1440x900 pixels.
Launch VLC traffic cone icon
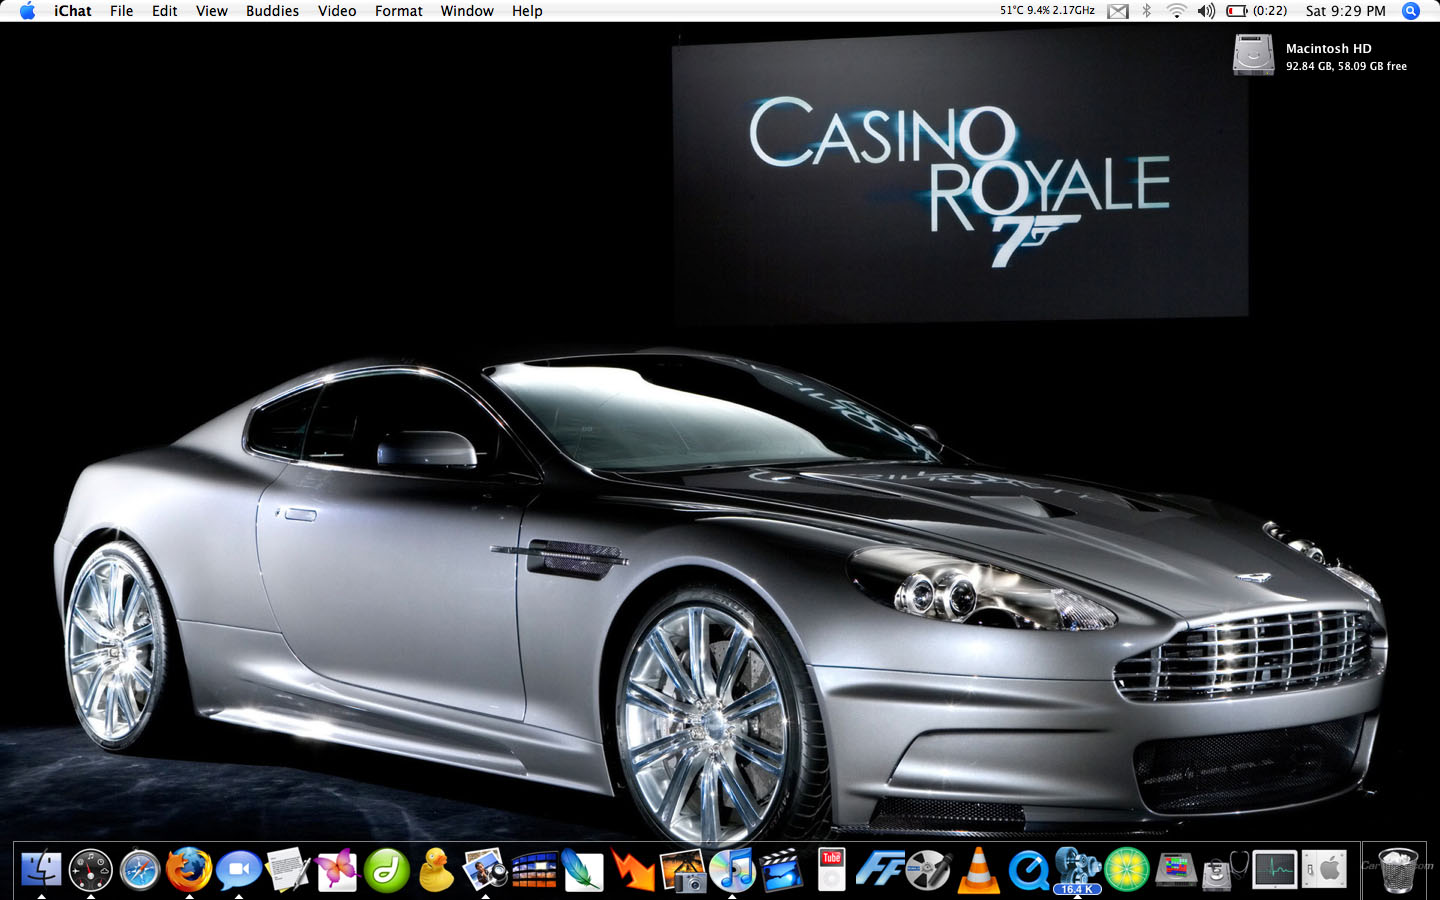pos(979,870)
